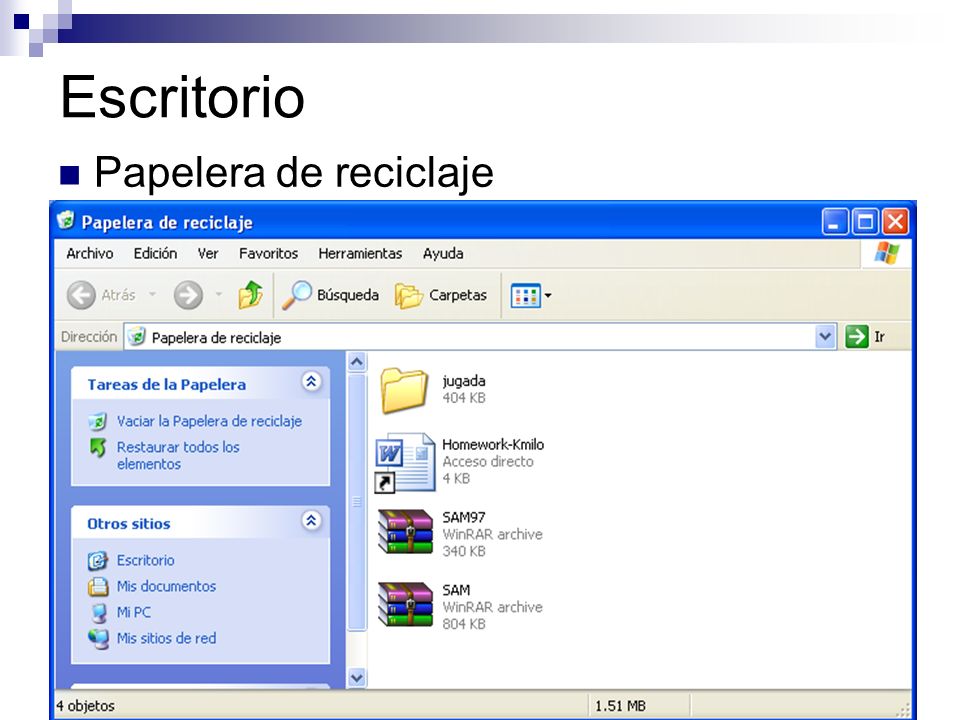
Task: Open the Archivo menu
Action: 90,253
